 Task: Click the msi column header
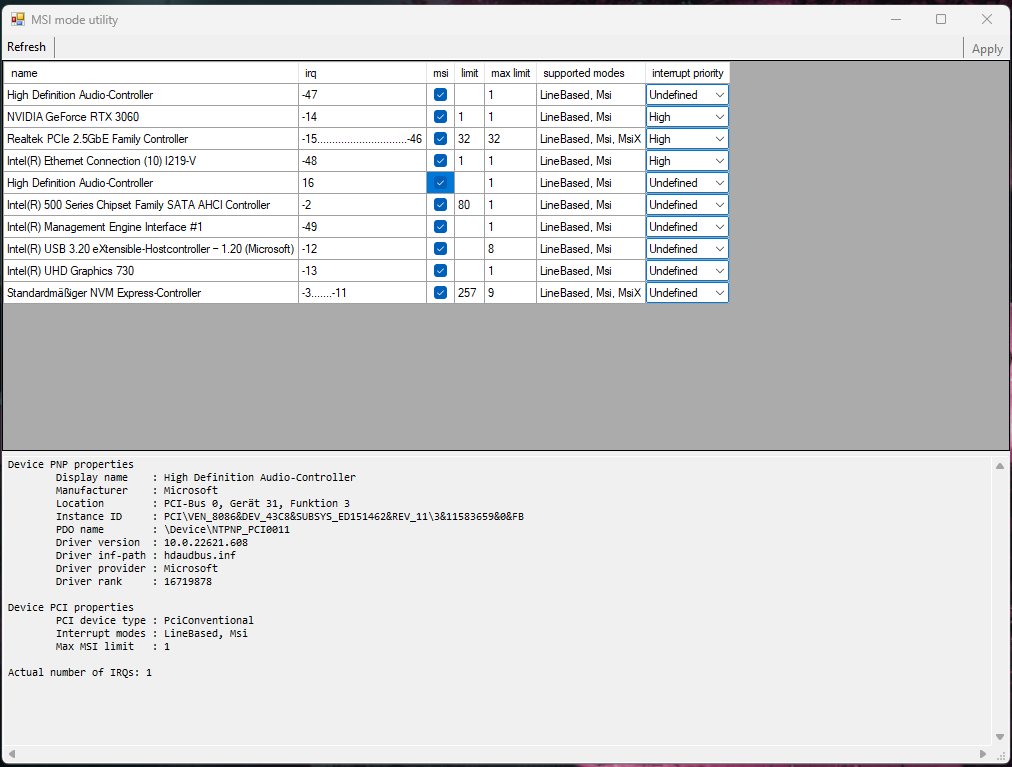pyautogui.click(x=440, y=73)
